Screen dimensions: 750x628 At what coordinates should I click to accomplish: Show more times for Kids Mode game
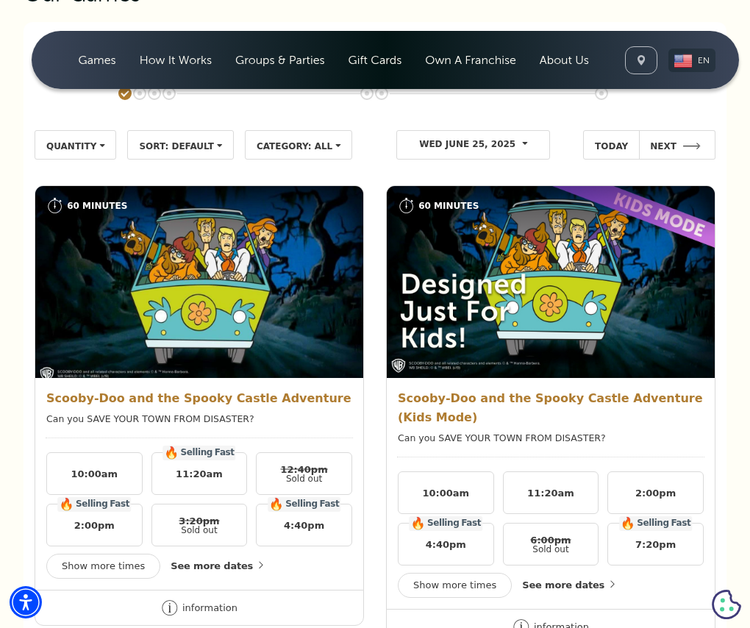[454, 585]
